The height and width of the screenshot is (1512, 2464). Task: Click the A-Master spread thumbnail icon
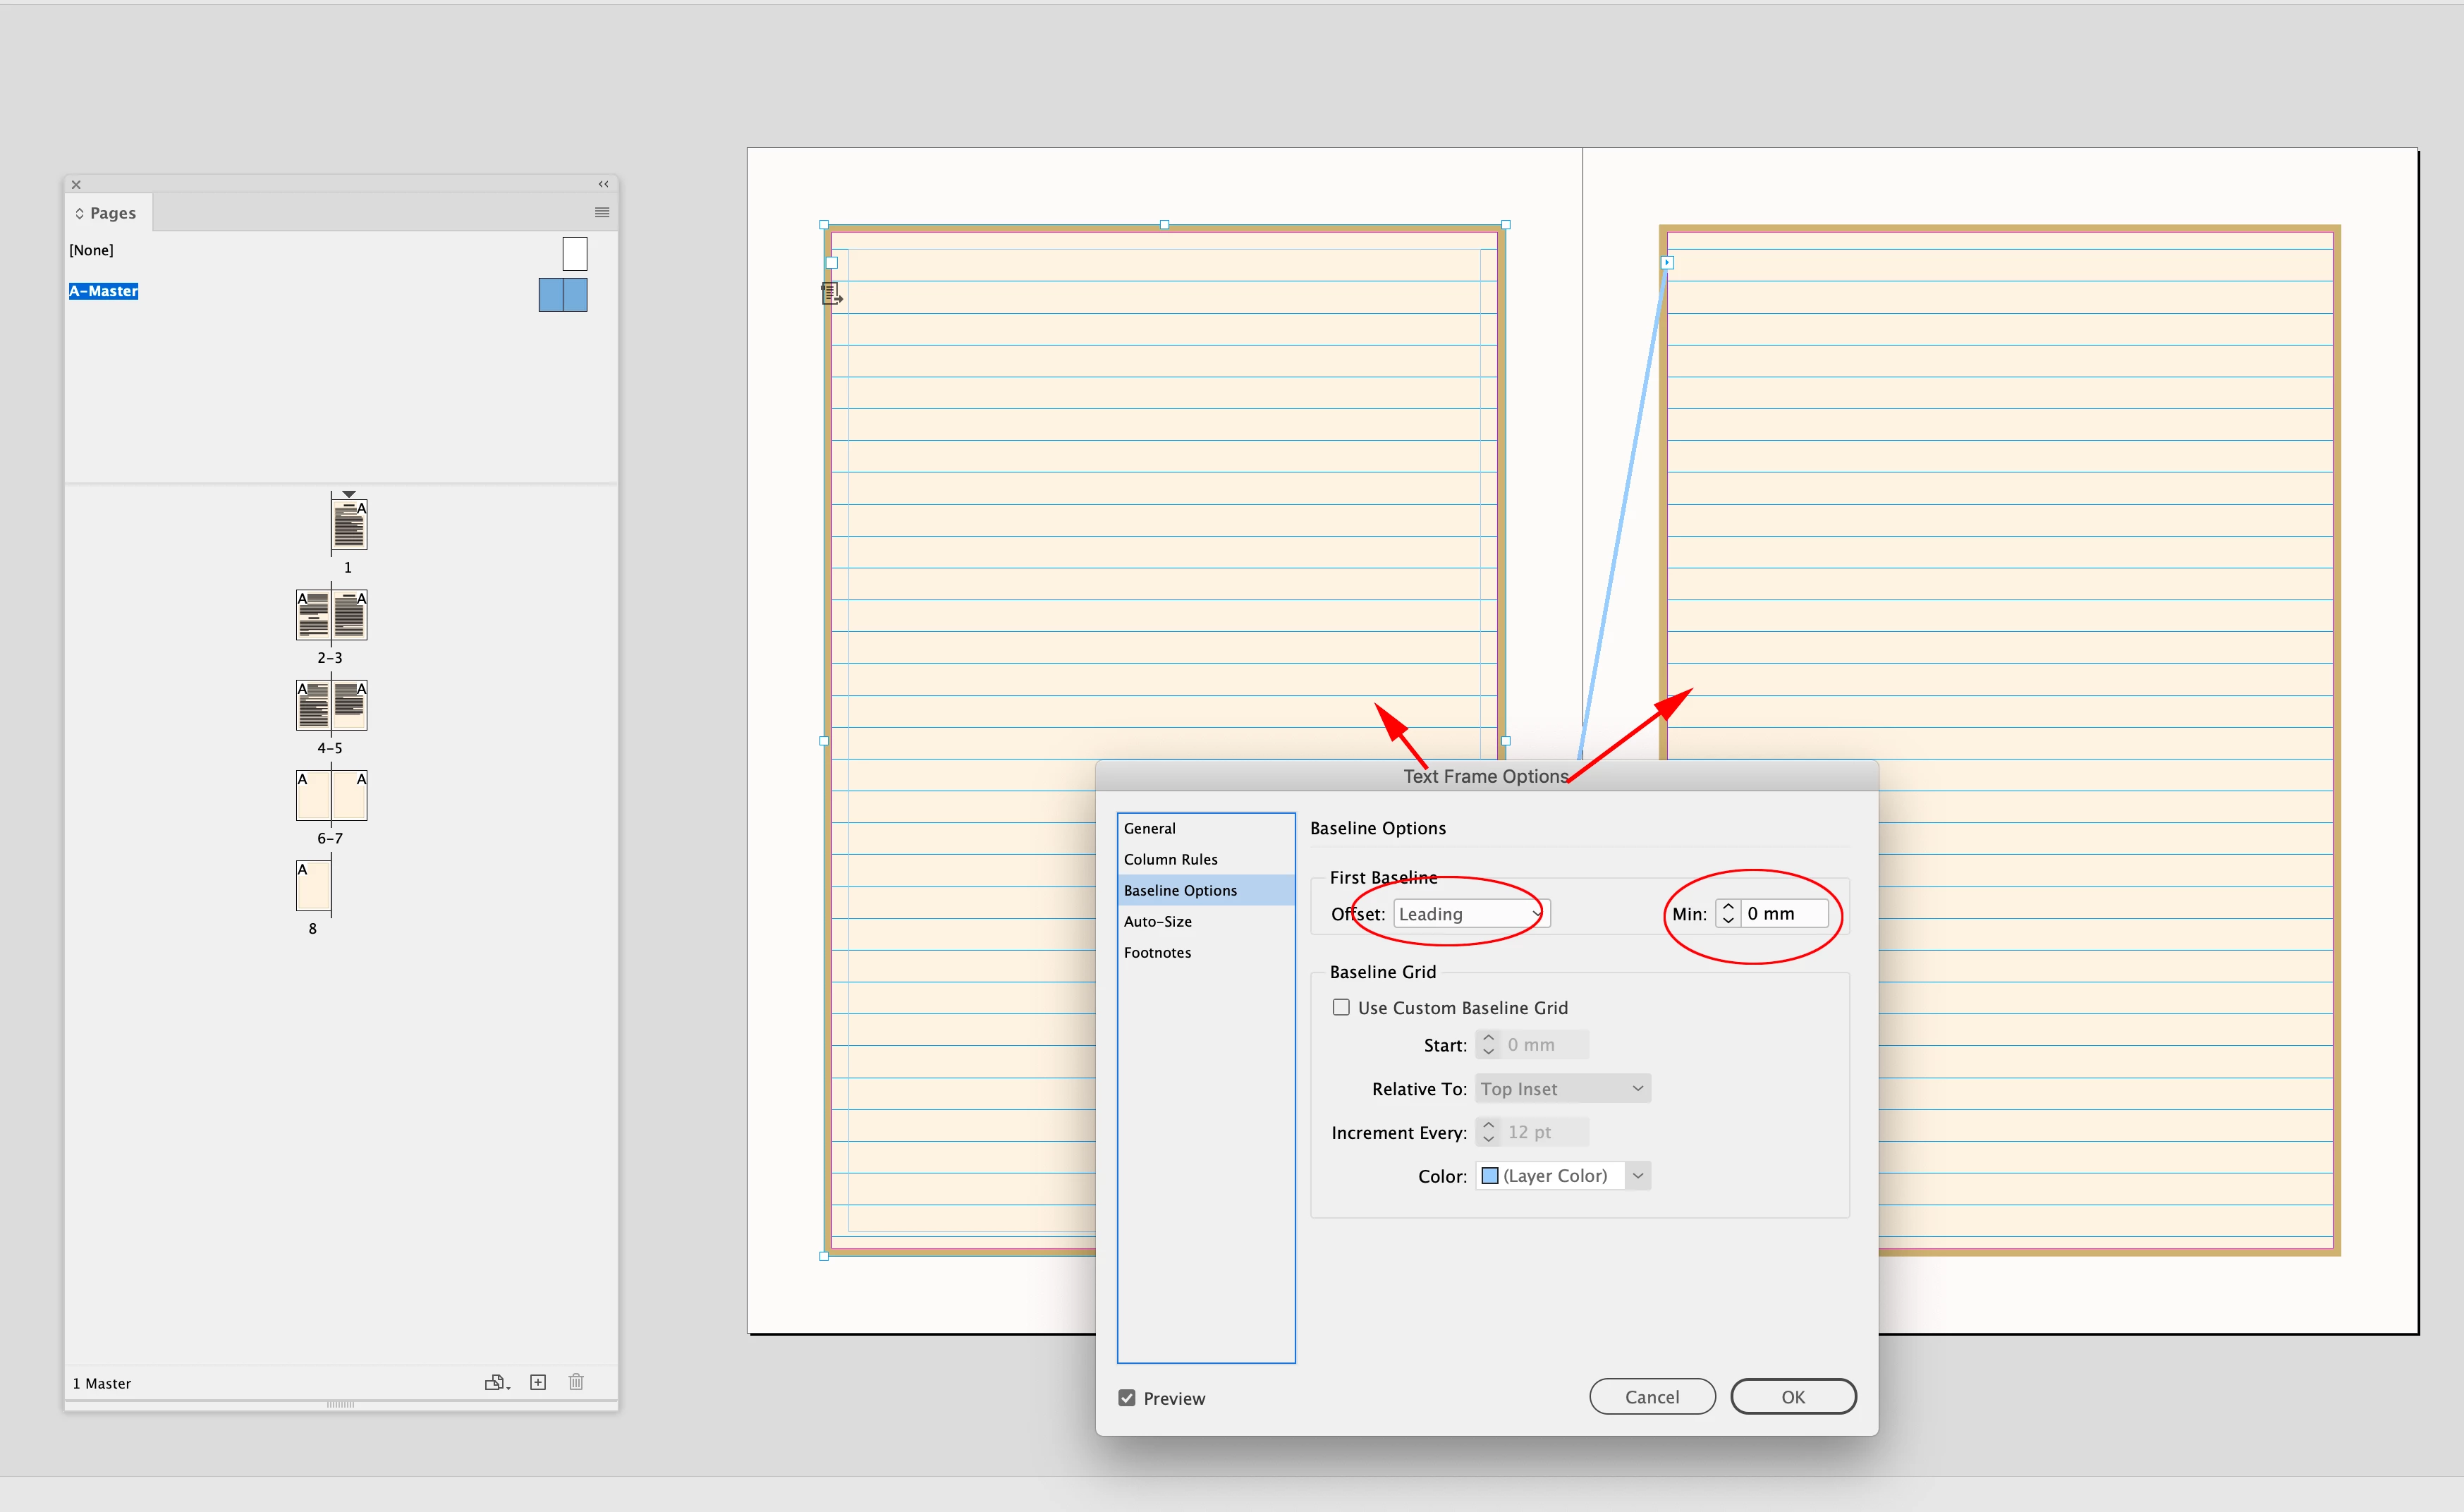562,295
